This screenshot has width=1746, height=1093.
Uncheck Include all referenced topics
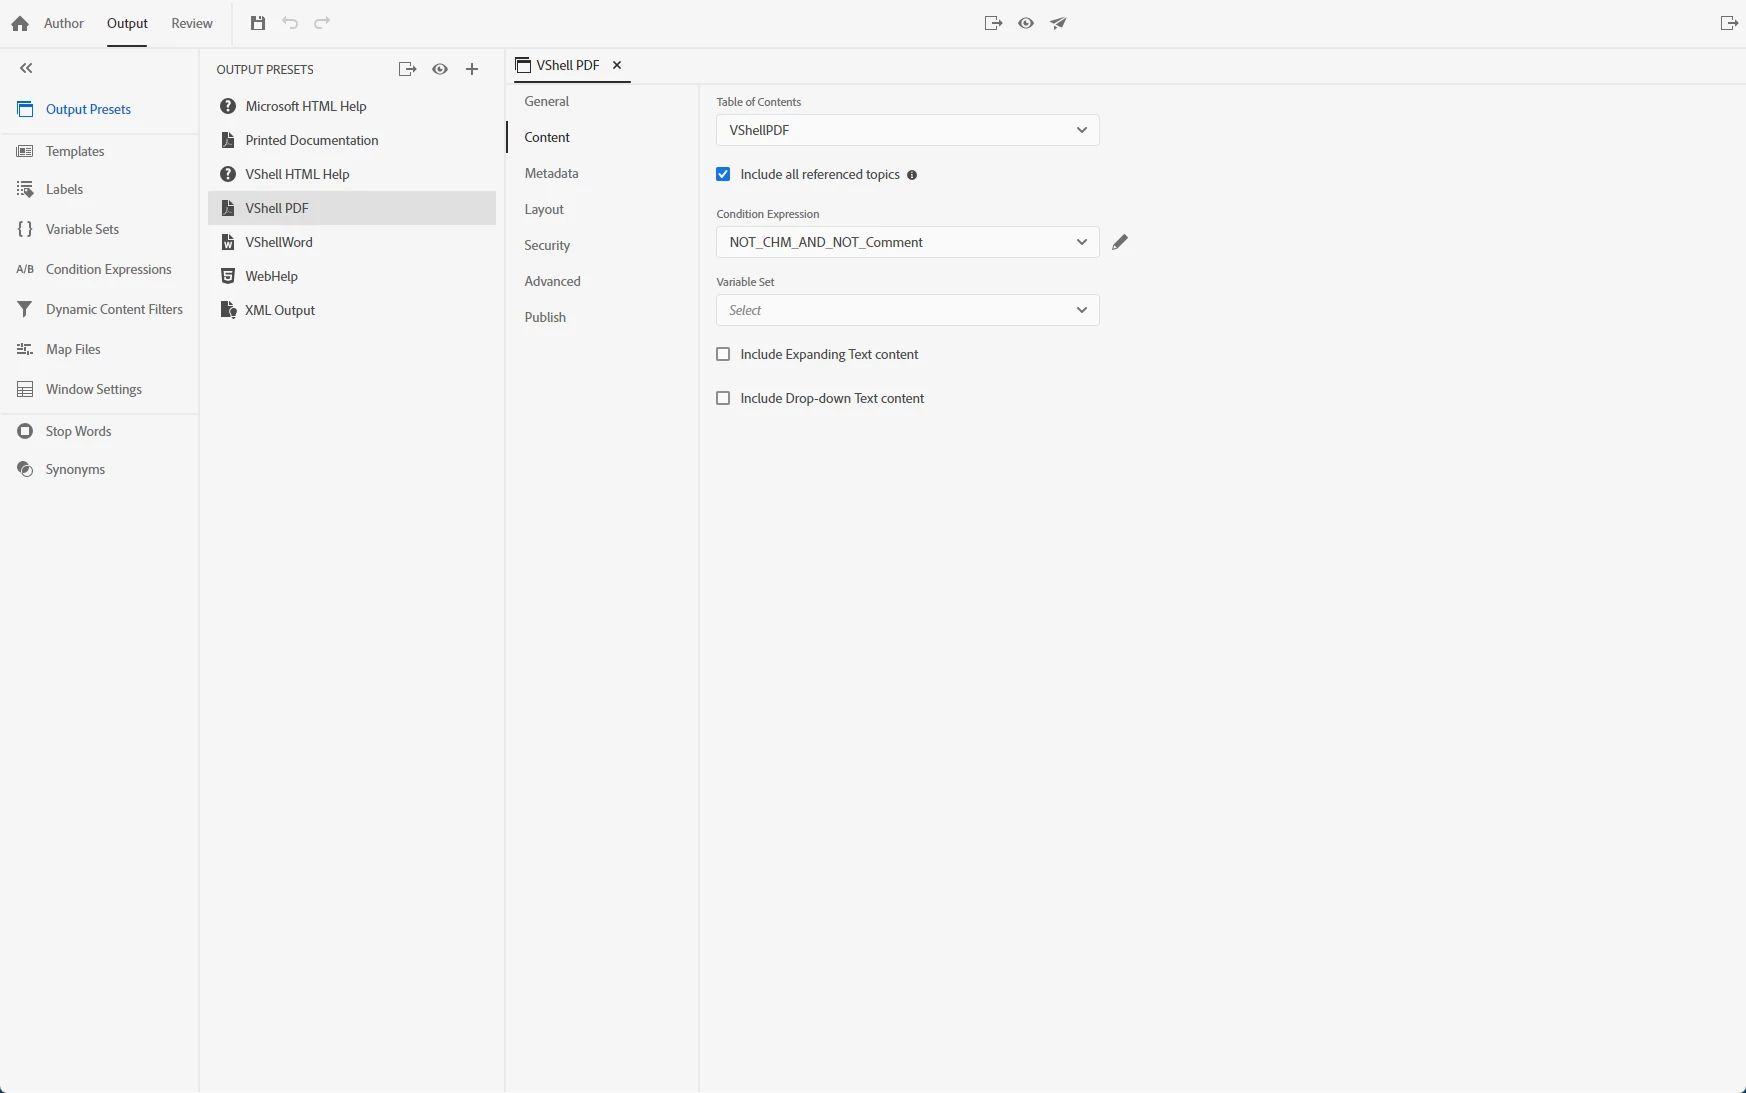coord(723,174)
